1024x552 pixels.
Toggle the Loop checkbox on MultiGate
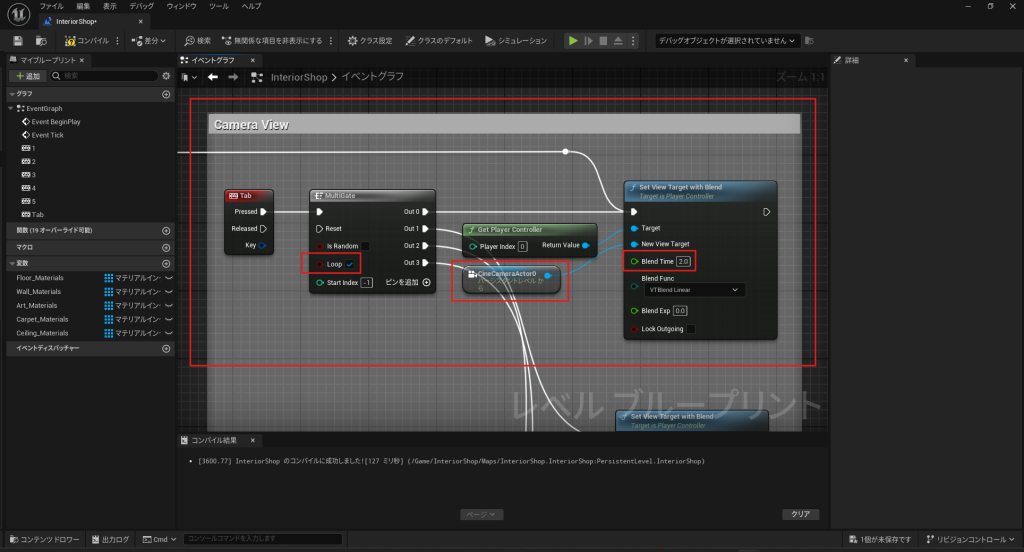pyautogui.click(x=349, y=264)
